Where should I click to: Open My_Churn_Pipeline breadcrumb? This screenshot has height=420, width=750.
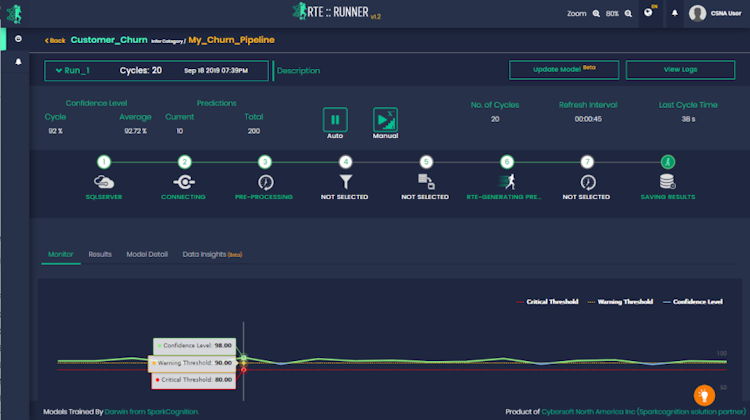(x=232, y=40)
